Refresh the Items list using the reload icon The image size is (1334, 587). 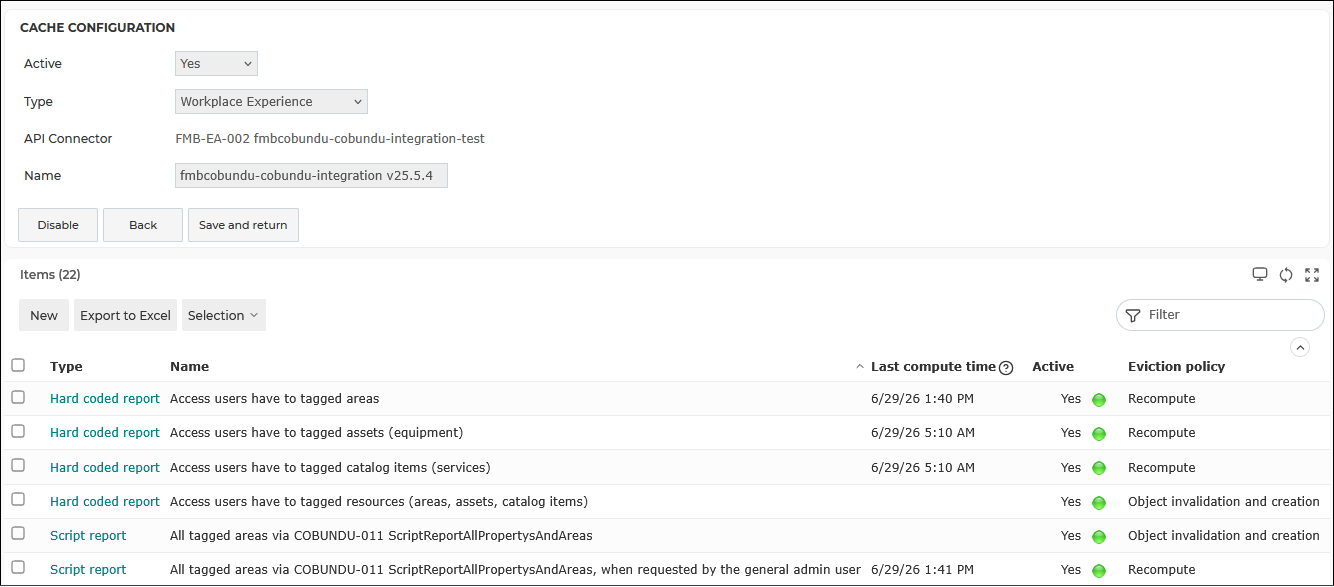1286,274
